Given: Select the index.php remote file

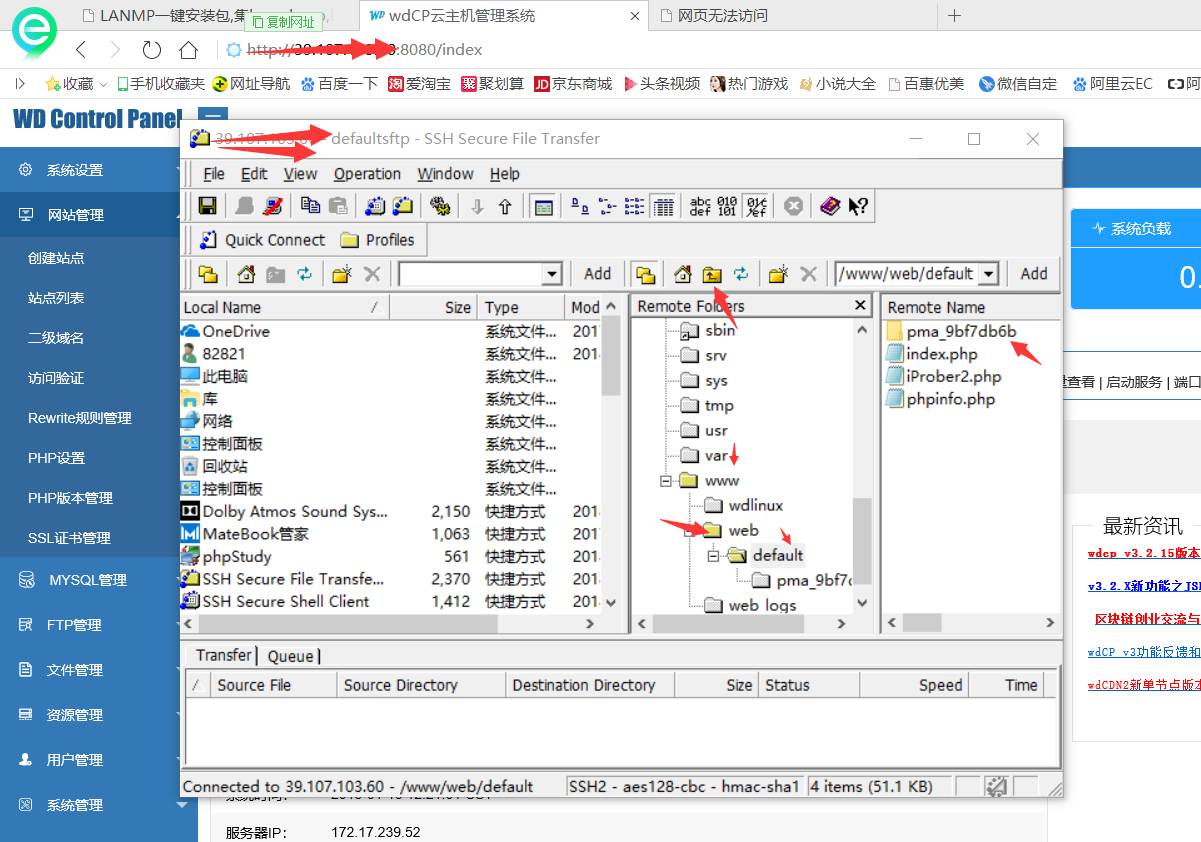Looking at the screenshot, I should (x=941, y=354).
